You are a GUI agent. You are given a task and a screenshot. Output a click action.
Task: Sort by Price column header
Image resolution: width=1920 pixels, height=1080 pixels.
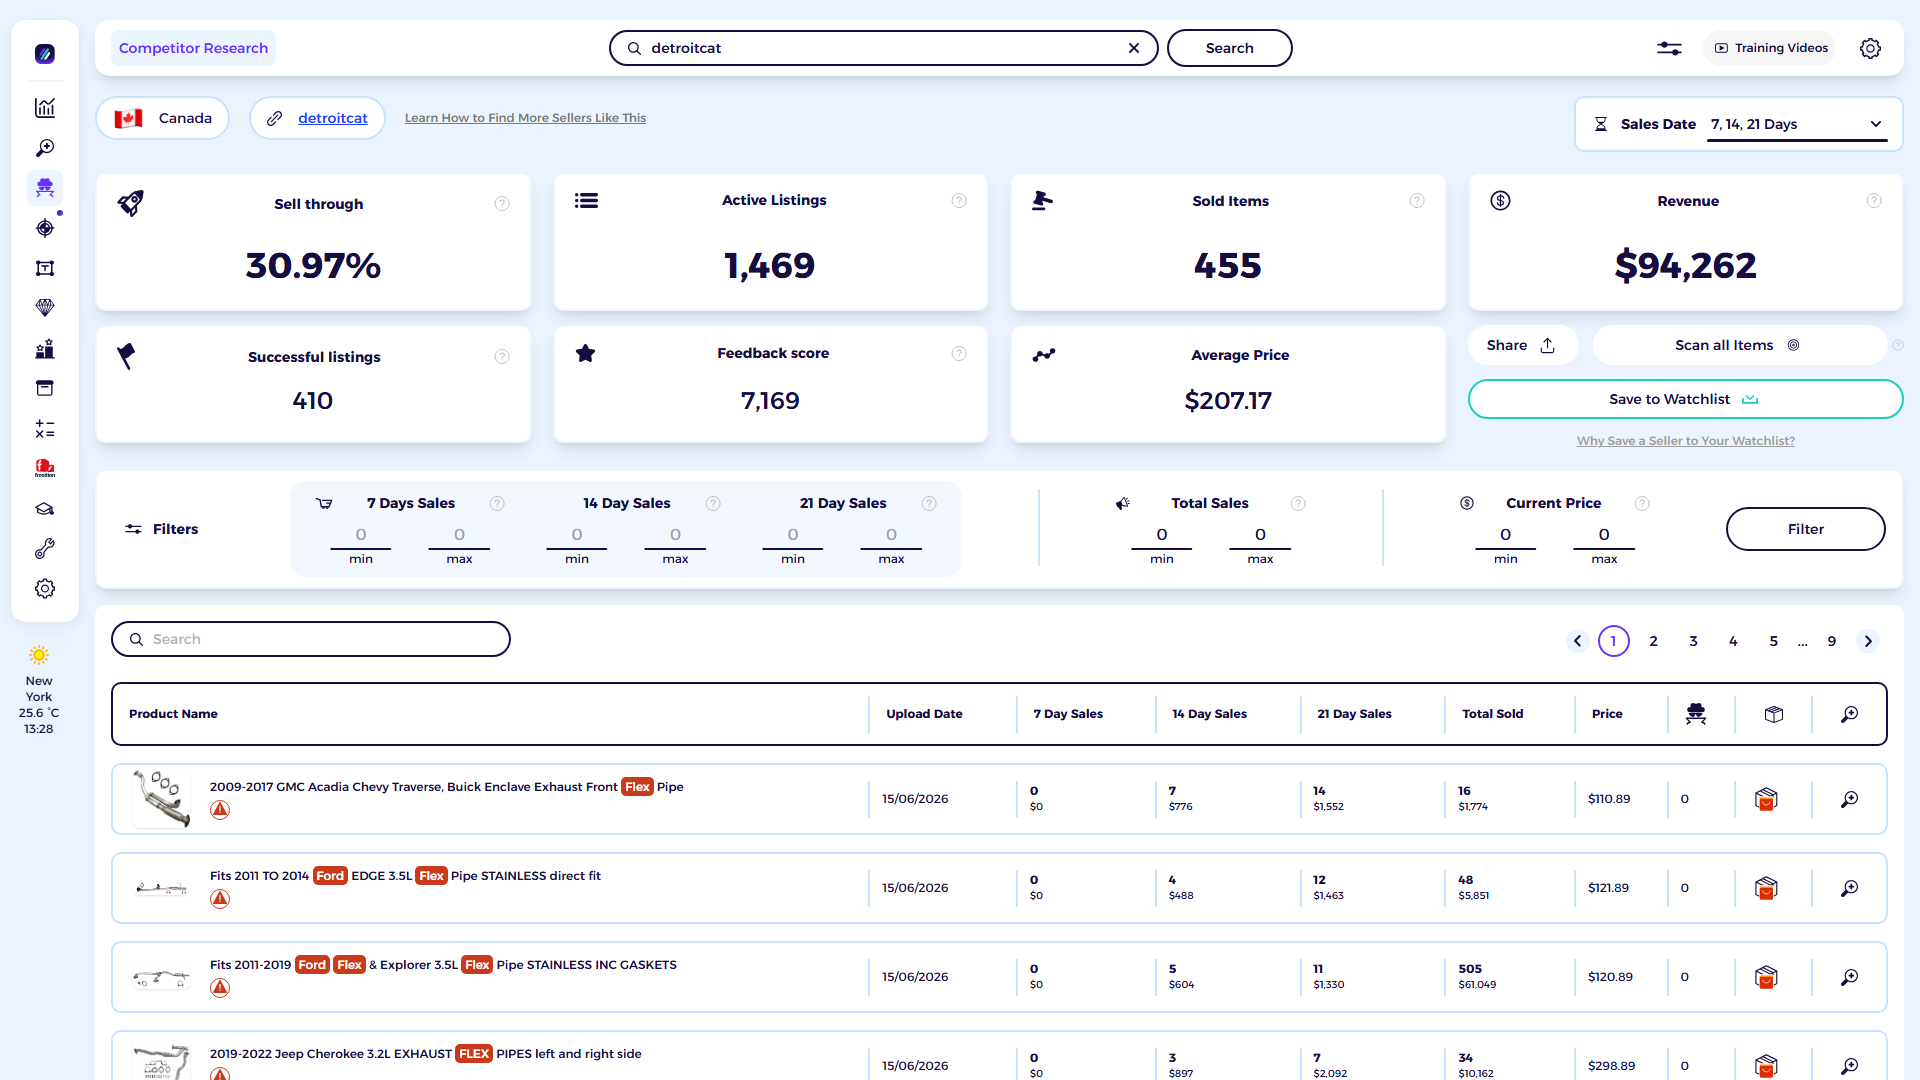[x=1607, y=714]
